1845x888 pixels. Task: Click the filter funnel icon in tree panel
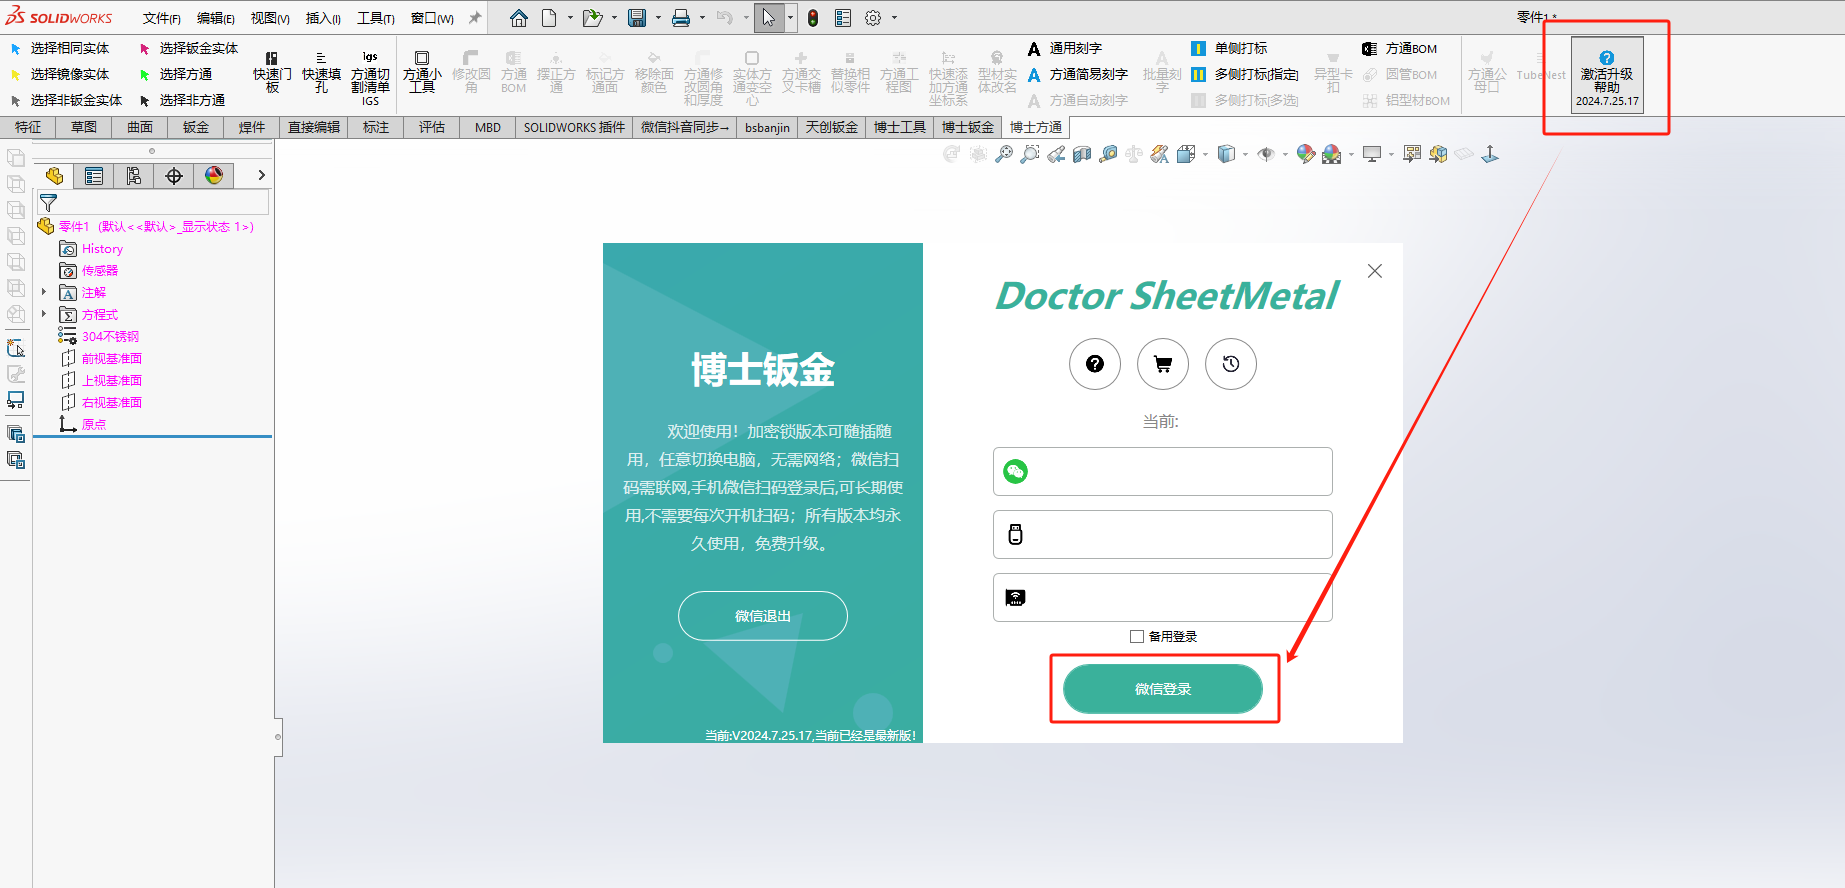click(48, 203)
